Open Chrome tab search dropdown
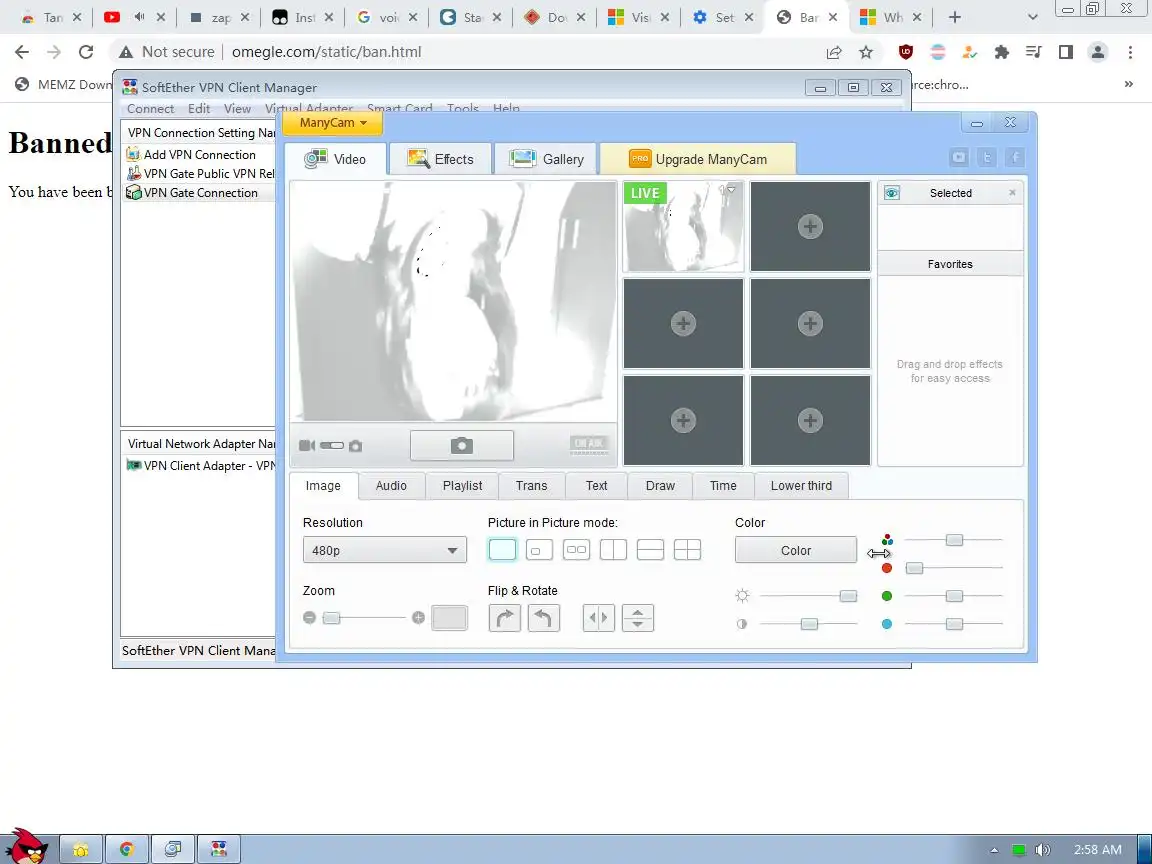 [1032, 17]
